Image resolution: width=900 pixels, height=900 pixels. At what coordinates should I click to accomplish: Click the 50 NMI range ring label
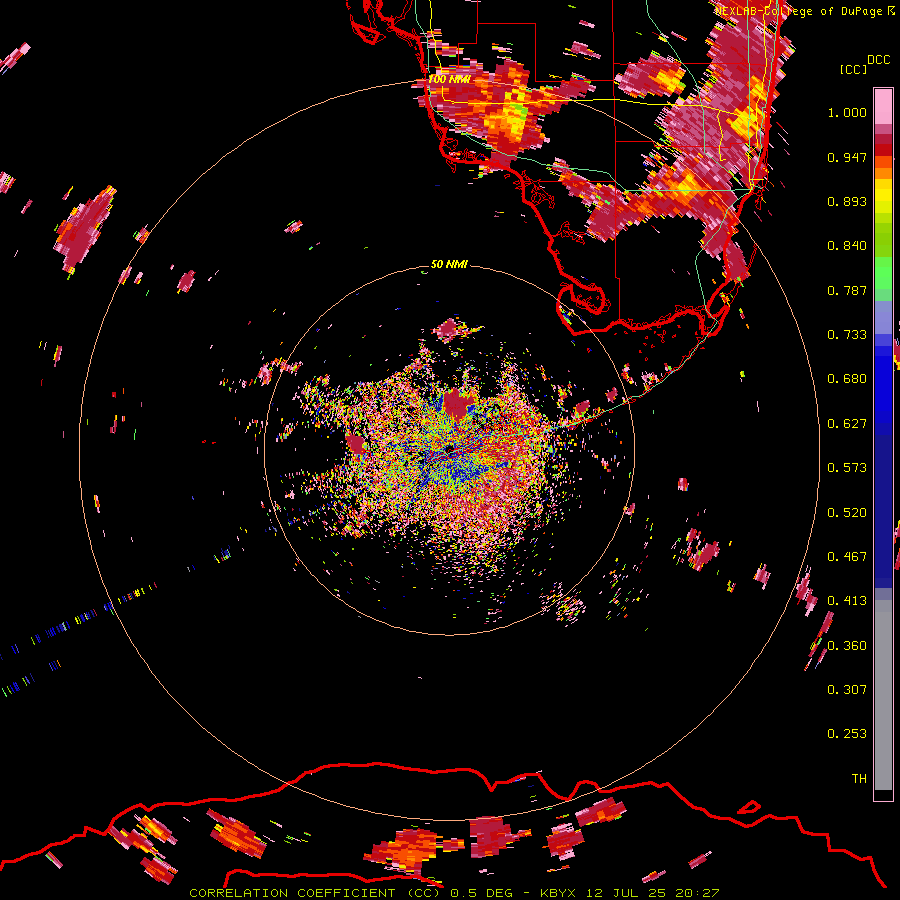pos(449,264)
